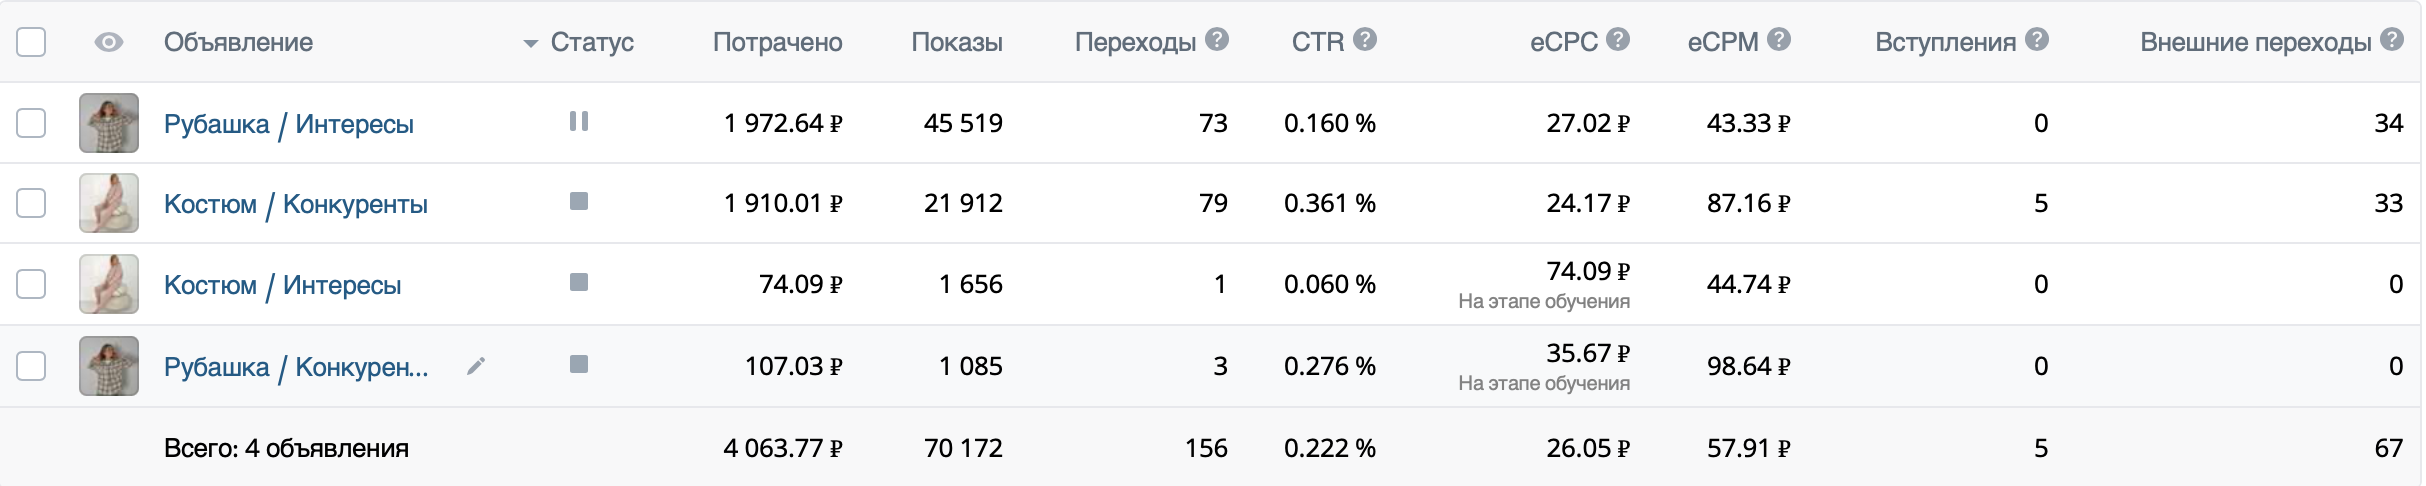
Task: Open the Костюм / Интересы ad link
Action: [x=282, y=285]
